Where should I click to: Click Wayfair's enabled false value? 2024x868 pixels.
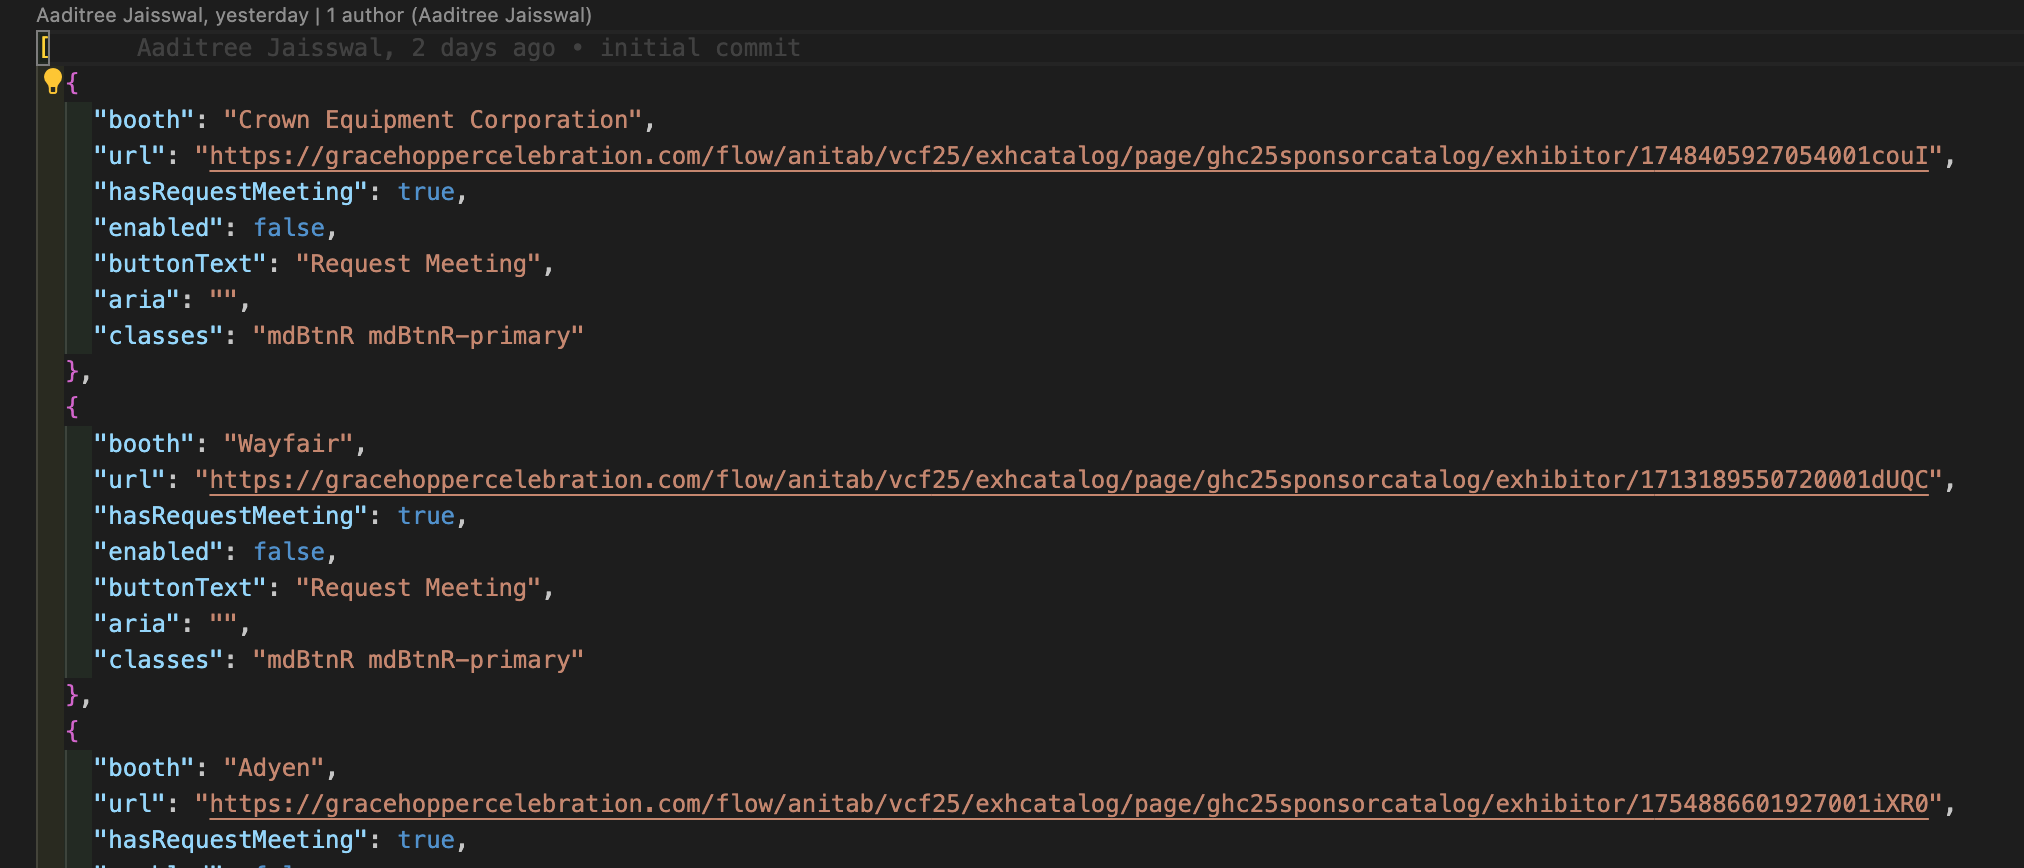[x=289, y=552]
